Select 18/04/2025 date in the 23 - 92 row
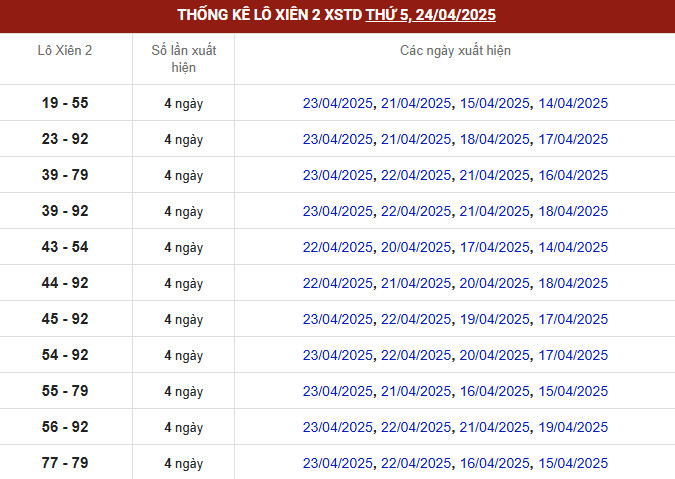675x479 pixels. (x=495, y=139)
